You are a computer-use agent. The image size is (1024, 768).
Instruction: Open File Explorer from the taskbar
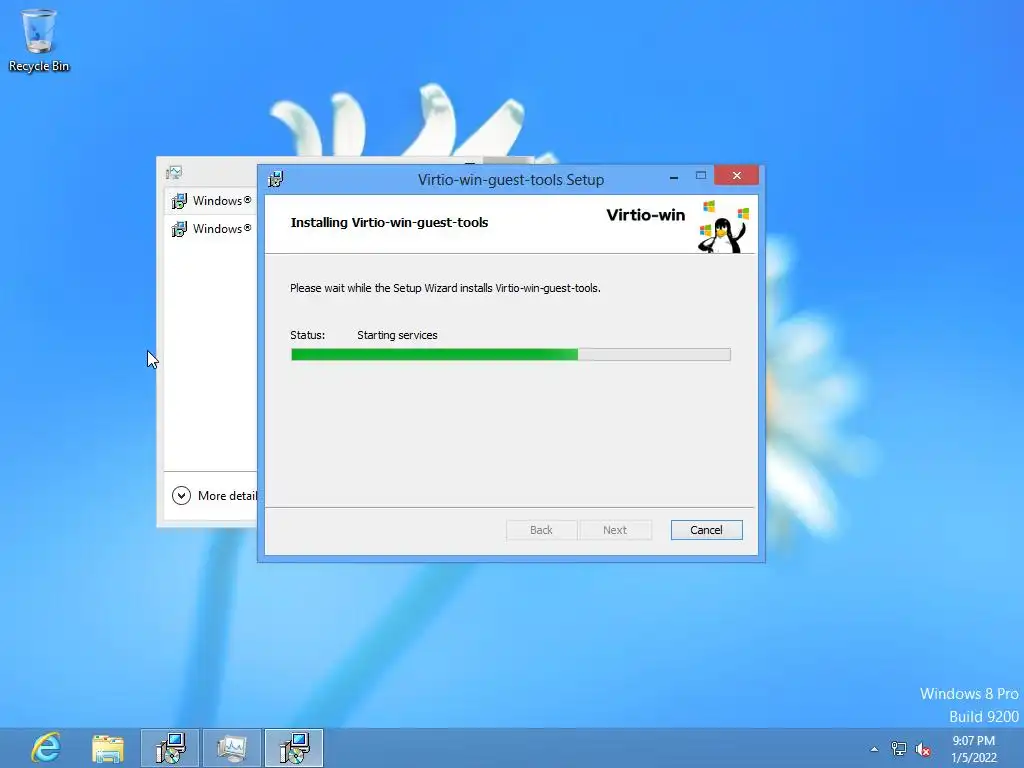(108, 748)
